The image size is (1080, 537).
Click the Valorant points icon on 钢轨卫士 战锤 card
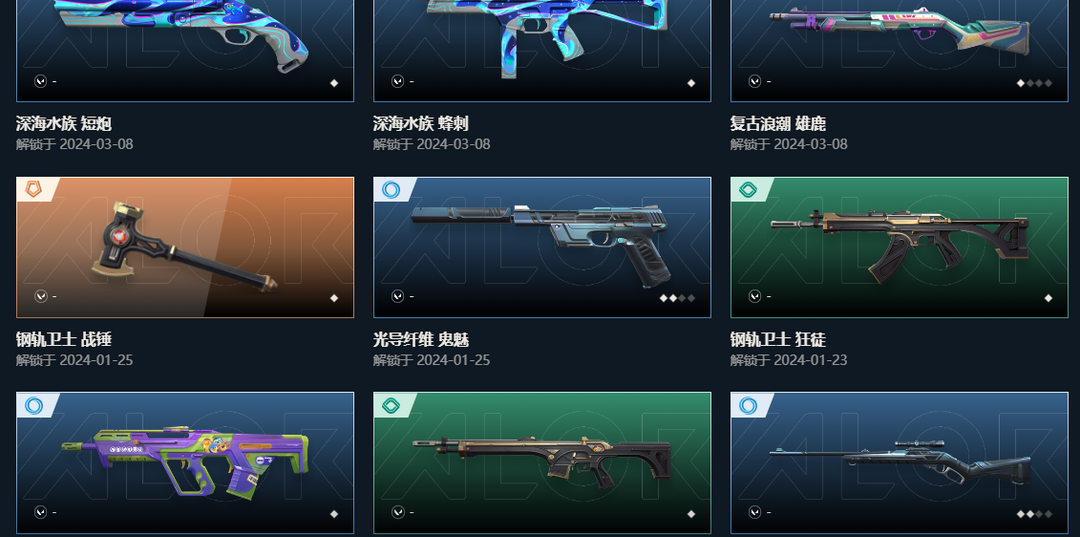click(41, 296)
